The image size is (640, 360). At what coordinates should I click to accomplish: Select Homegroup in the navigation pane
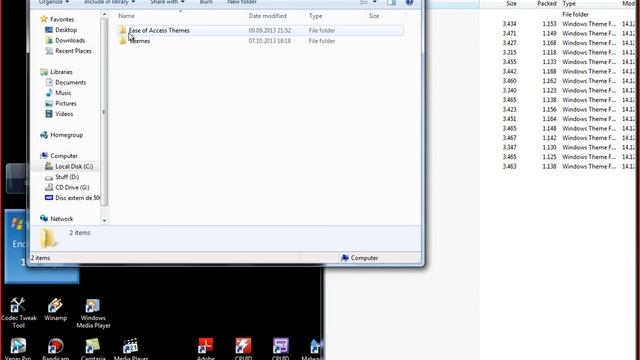[66, 135]
